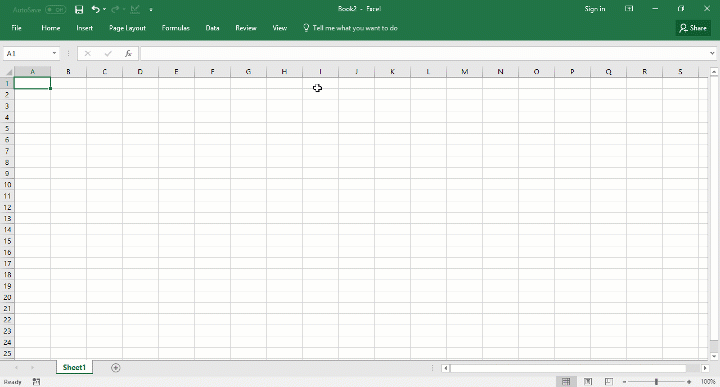Click inside the formula bar input
The width and height of the screenshot is (720, 387).
click(424, 54)
